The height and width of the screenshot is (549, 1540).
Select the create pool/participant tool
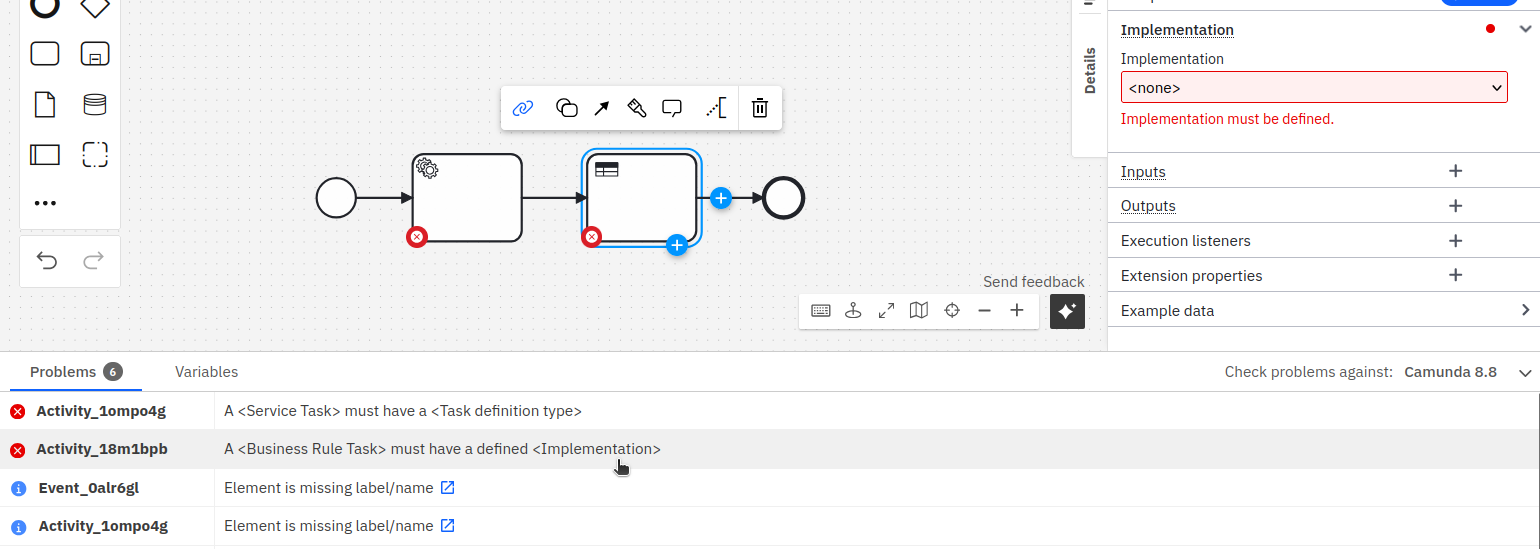pyautogui.click(x=45, y=154)
